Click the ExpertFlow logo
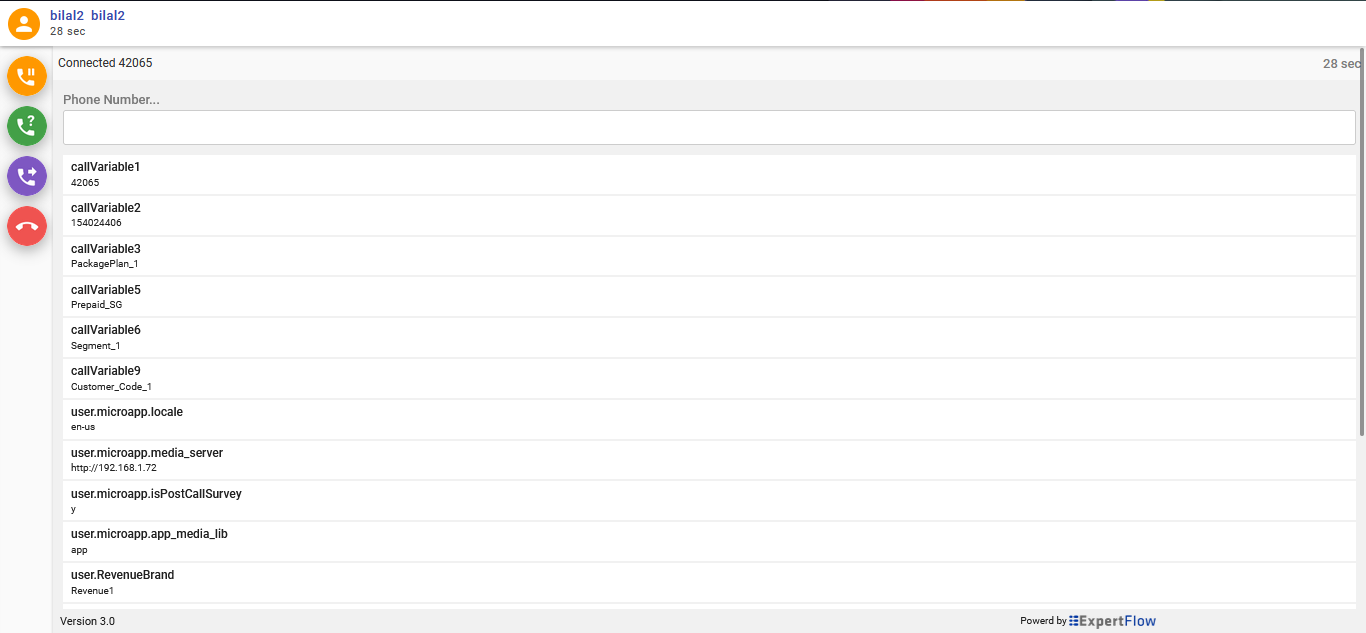1366x633 pixels. [x=1112, y=620]
